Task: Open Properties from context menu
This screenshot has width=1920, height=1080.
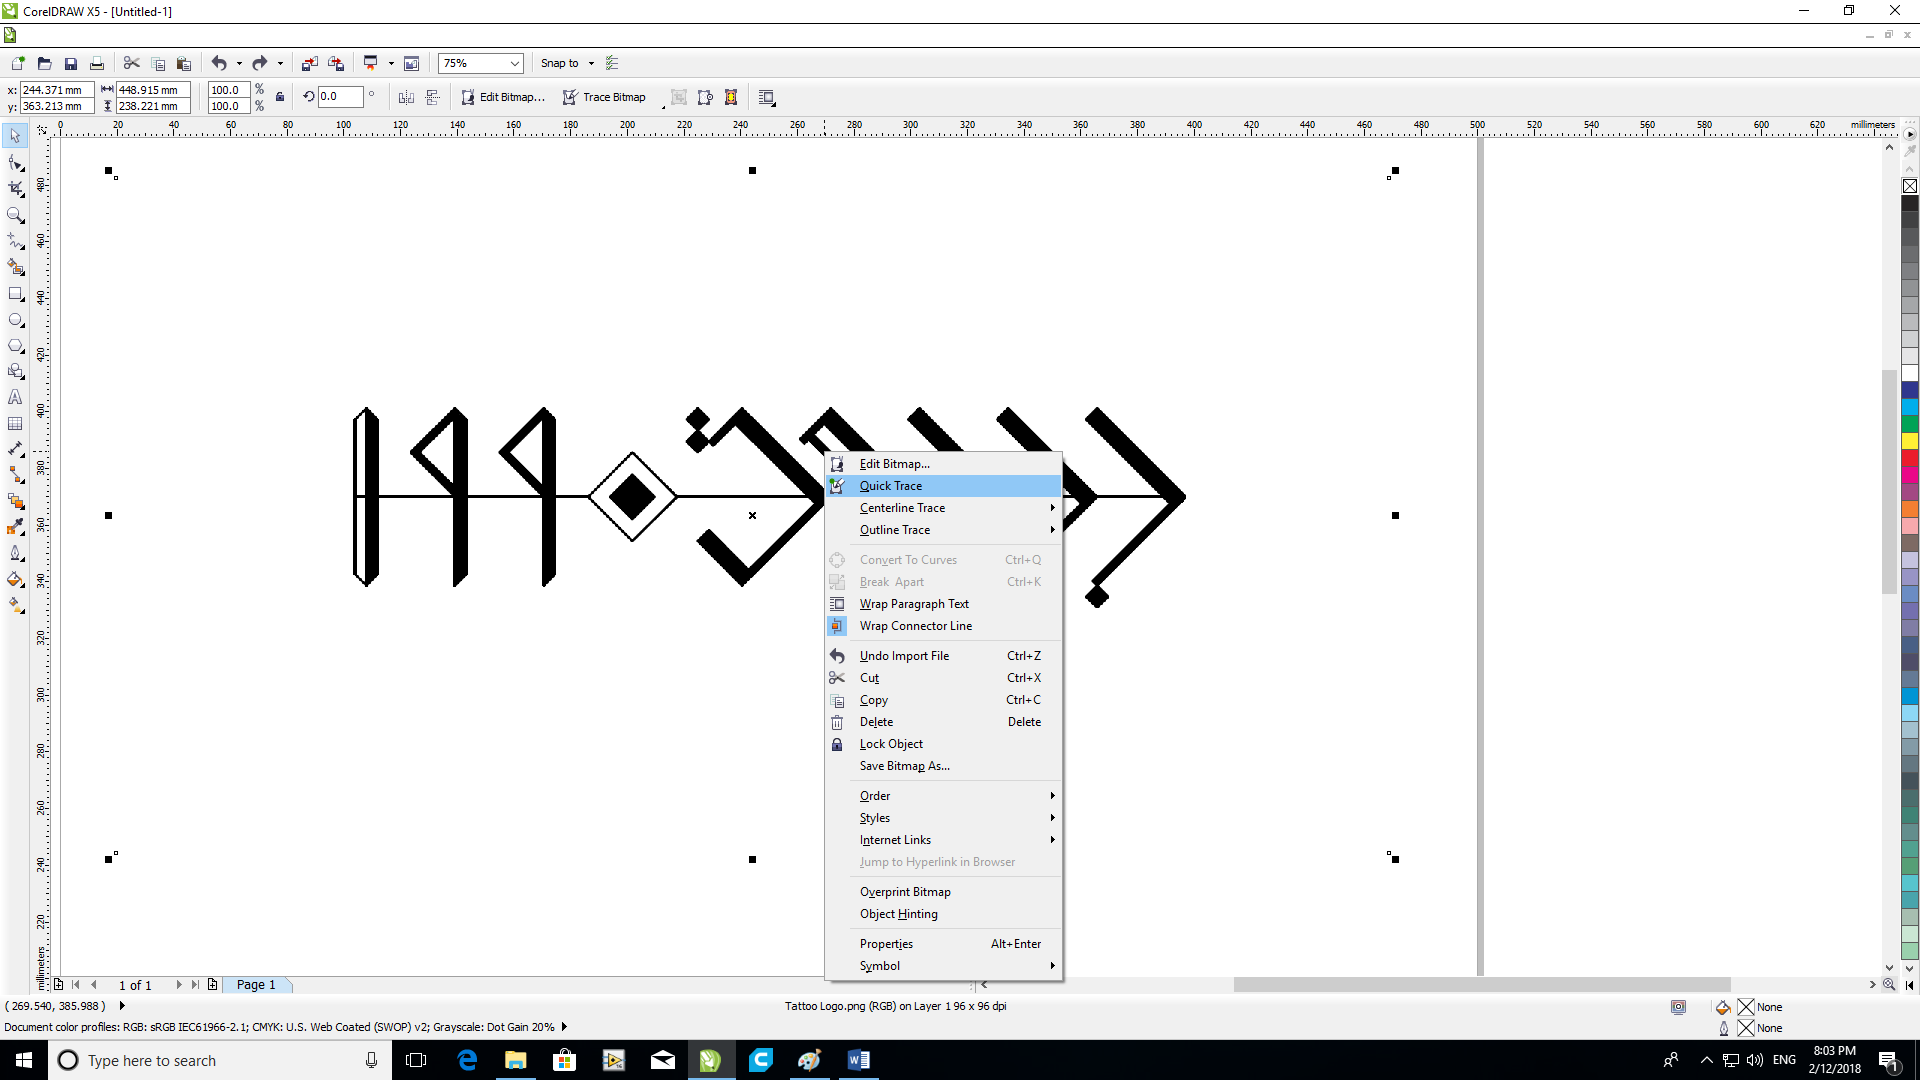Action: (x=943, y=944)
